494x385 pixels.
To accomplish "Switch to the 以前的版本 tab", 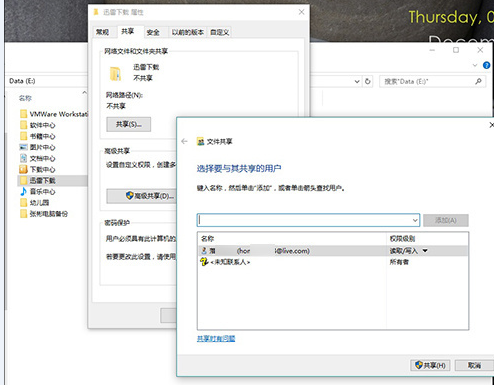I will (x=188, y=32).
